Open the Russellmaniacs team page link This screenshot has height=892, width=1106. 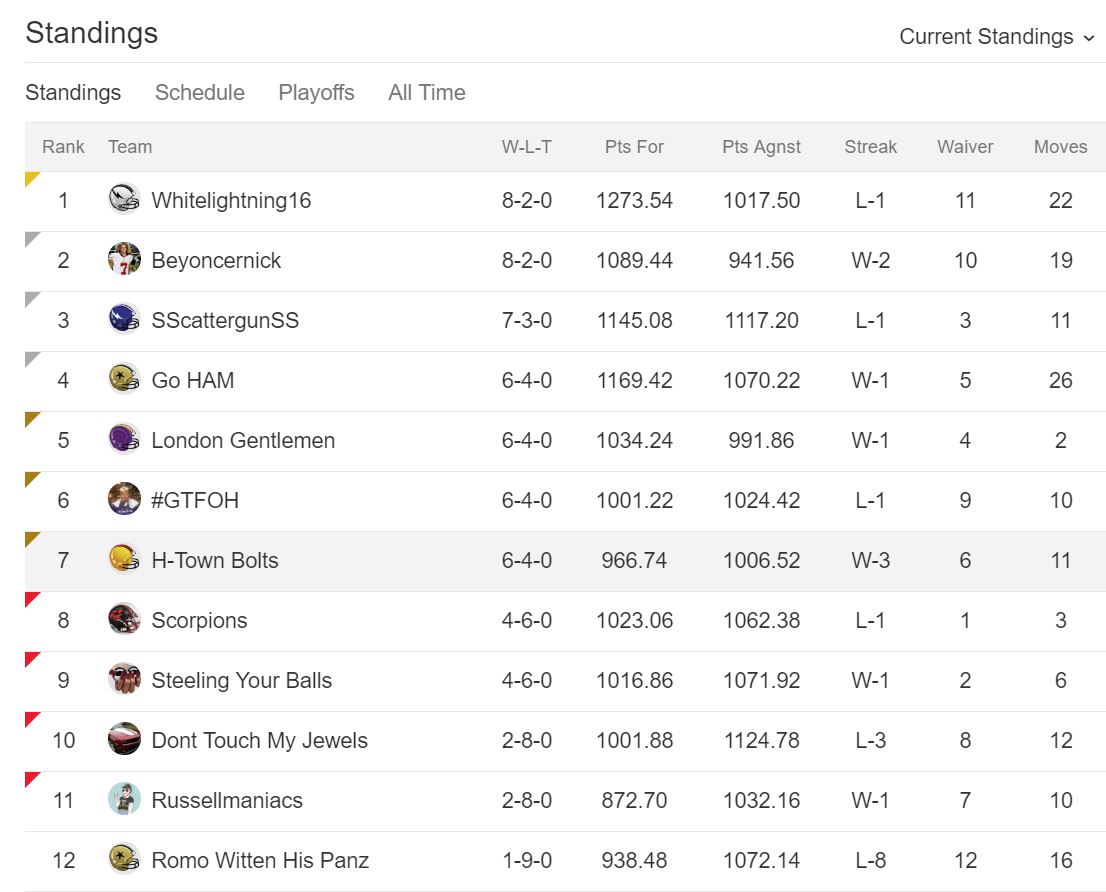pos(227,800)
